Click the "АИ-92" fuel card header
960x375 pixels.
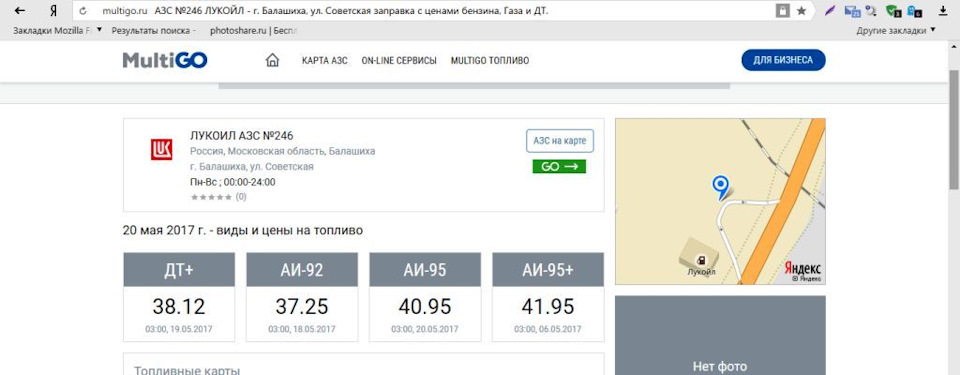click(x=302, y=270)
